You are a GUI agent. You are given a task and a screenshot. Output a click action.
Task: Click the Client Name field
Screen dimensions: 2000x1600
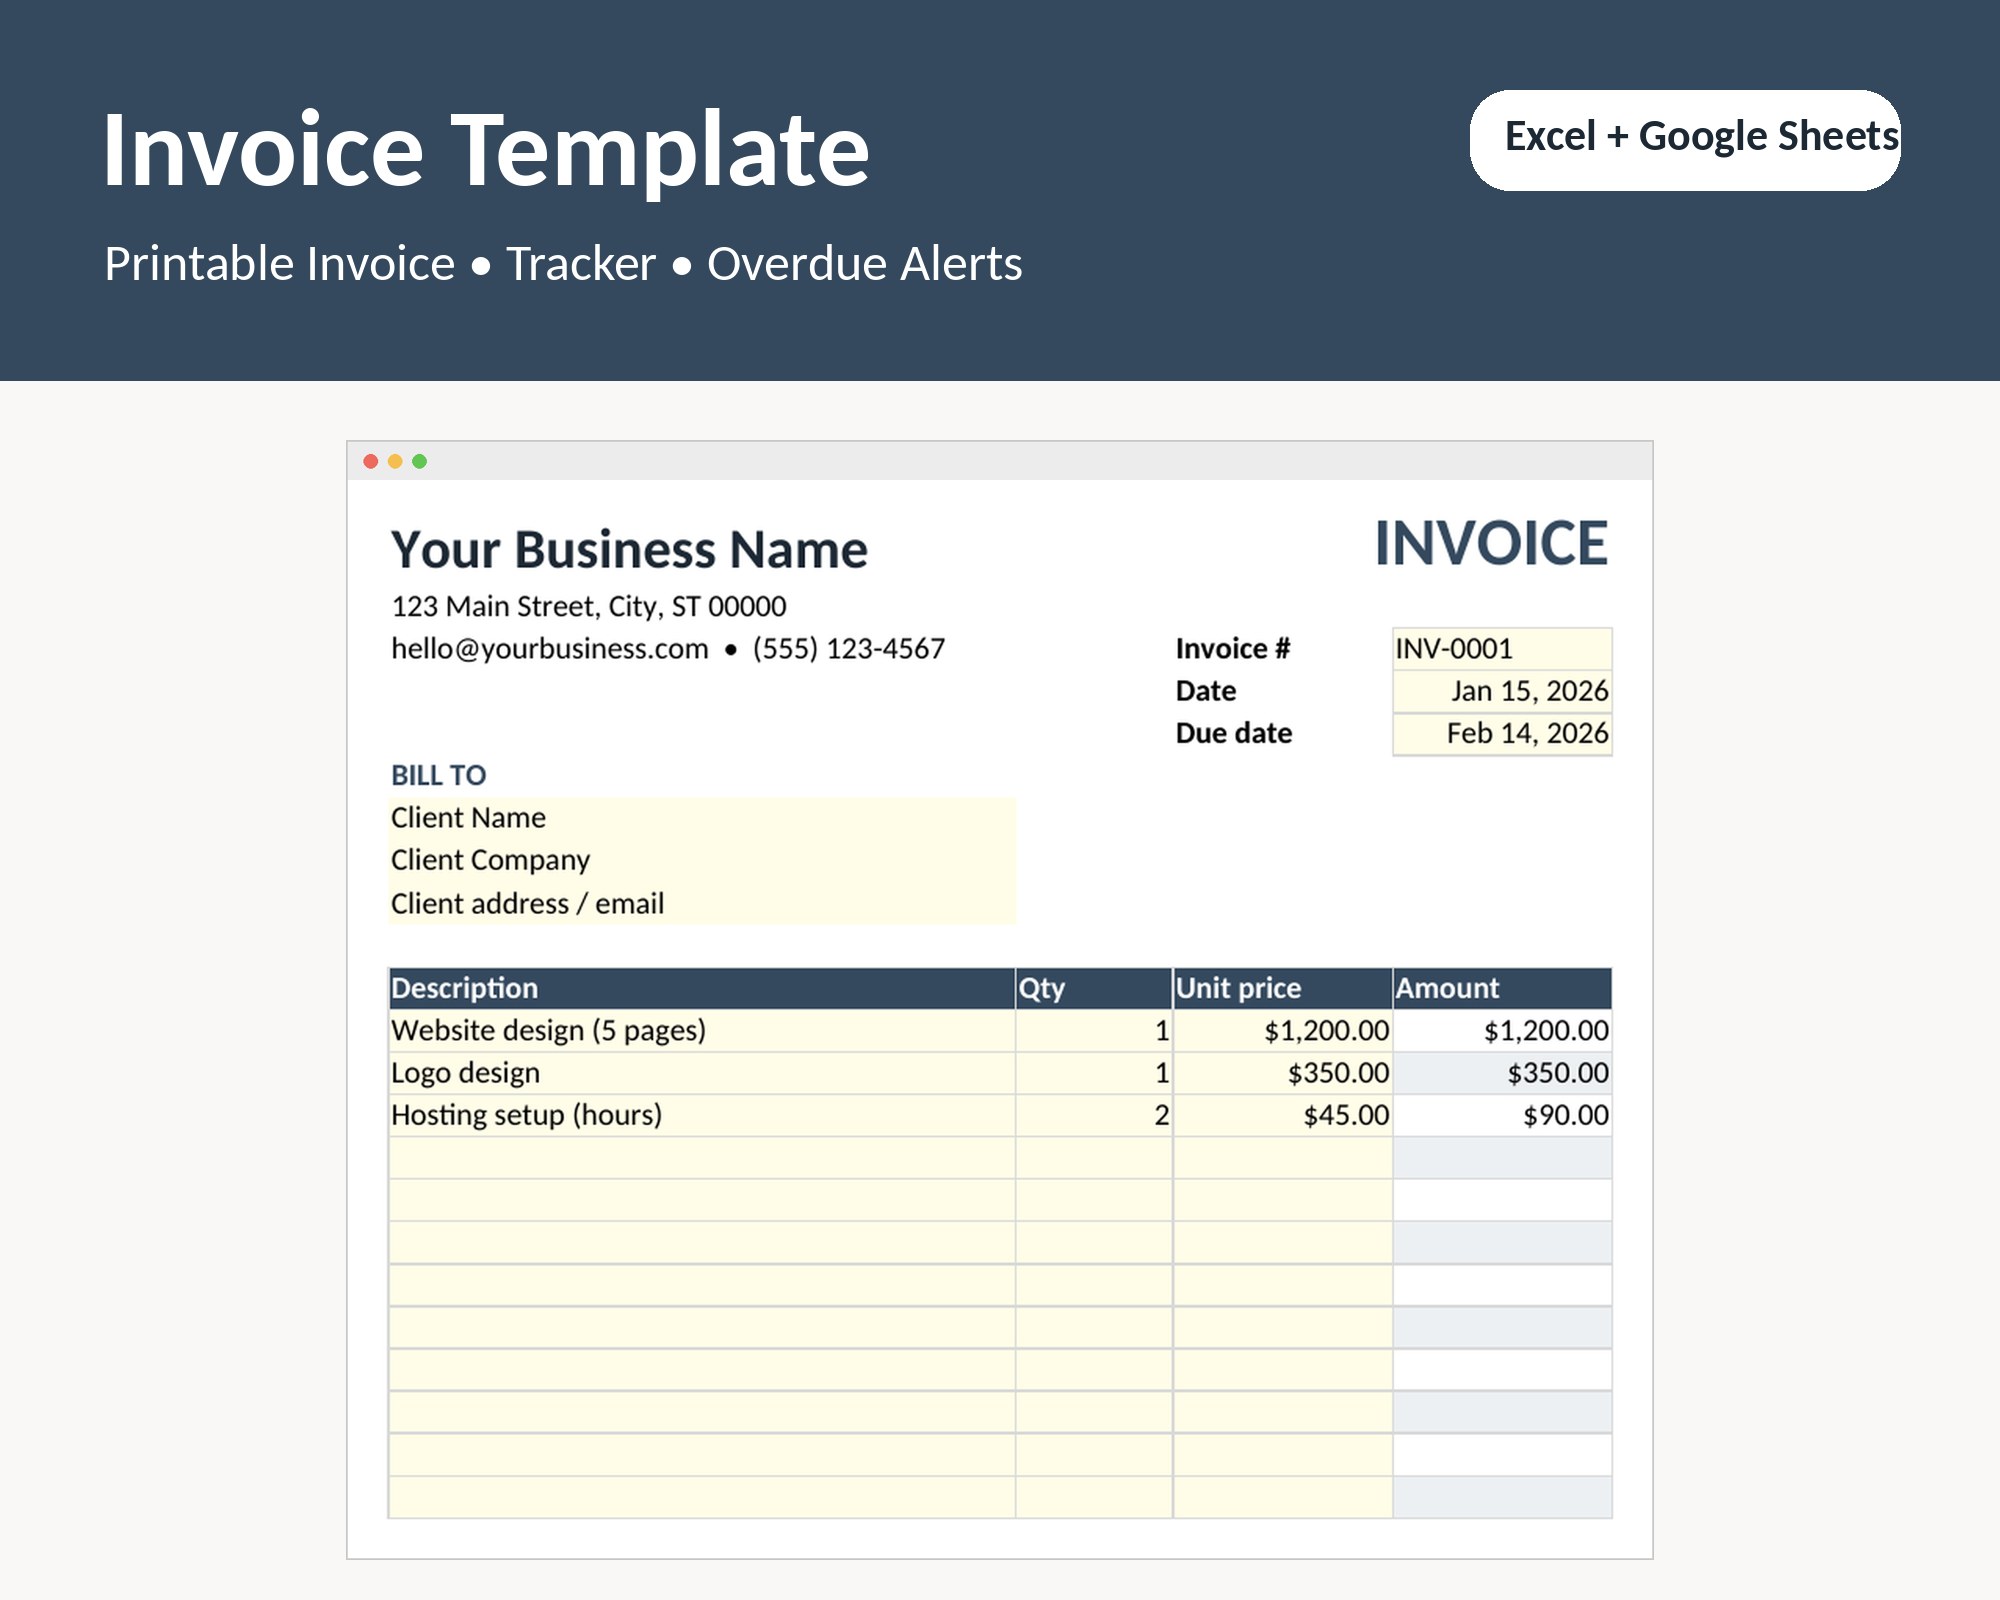coord(702,818)
